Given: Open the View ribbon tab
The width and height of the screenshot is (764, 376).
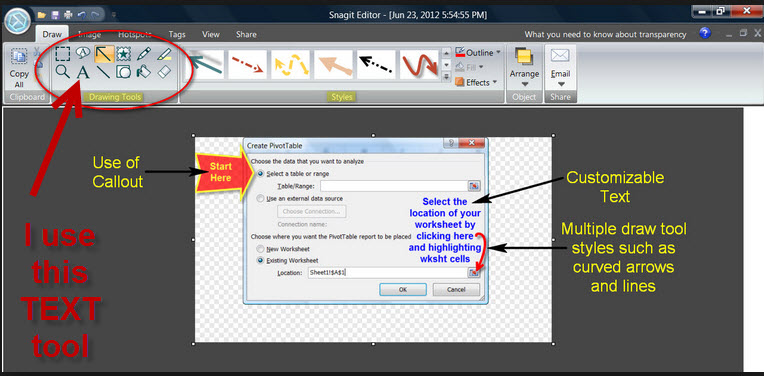Looking at the screenshot, I should coord(210,35).
